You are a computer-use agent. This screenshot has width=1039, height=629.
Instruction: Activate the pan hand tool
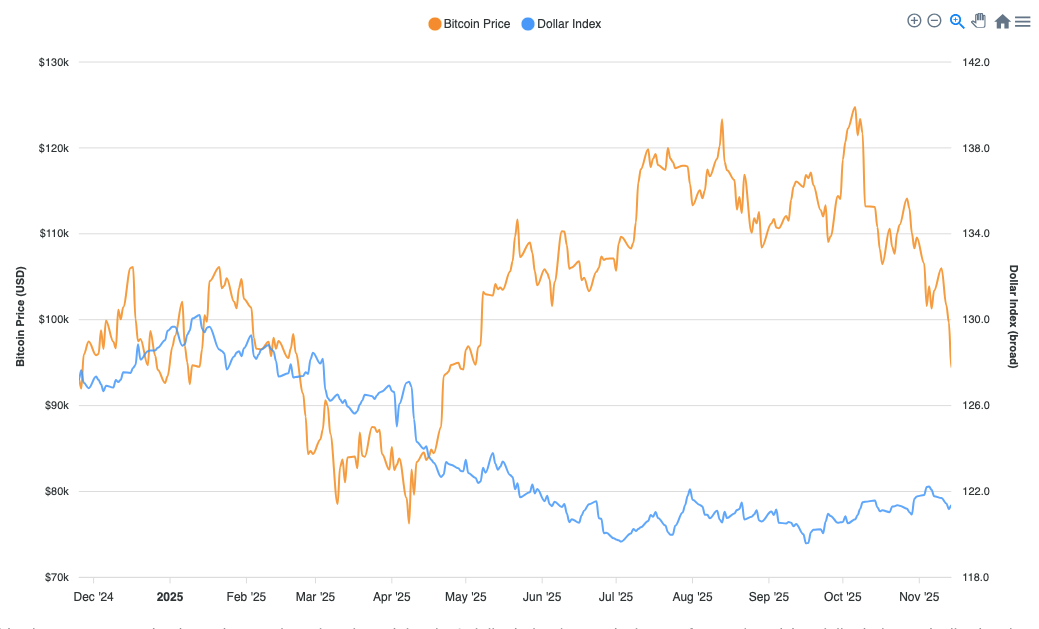click(x=978, y=20)
